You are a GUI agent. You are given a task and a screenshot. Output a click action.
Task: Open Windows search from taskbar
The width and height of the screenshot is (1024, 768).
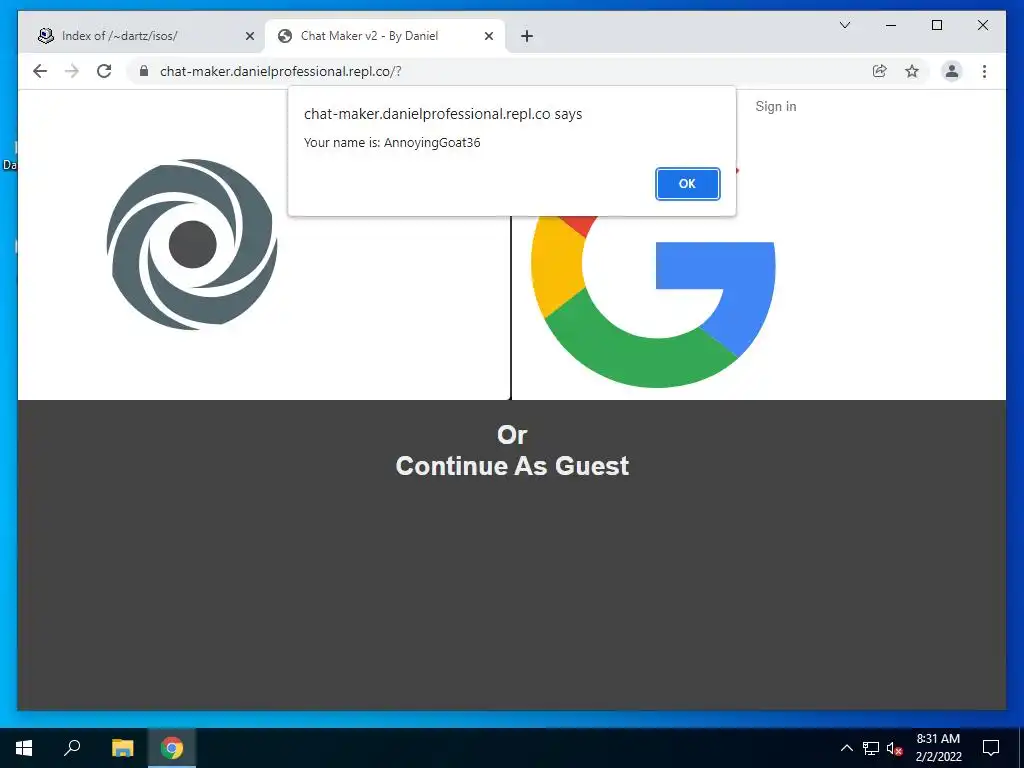click(x=72, y=748)
